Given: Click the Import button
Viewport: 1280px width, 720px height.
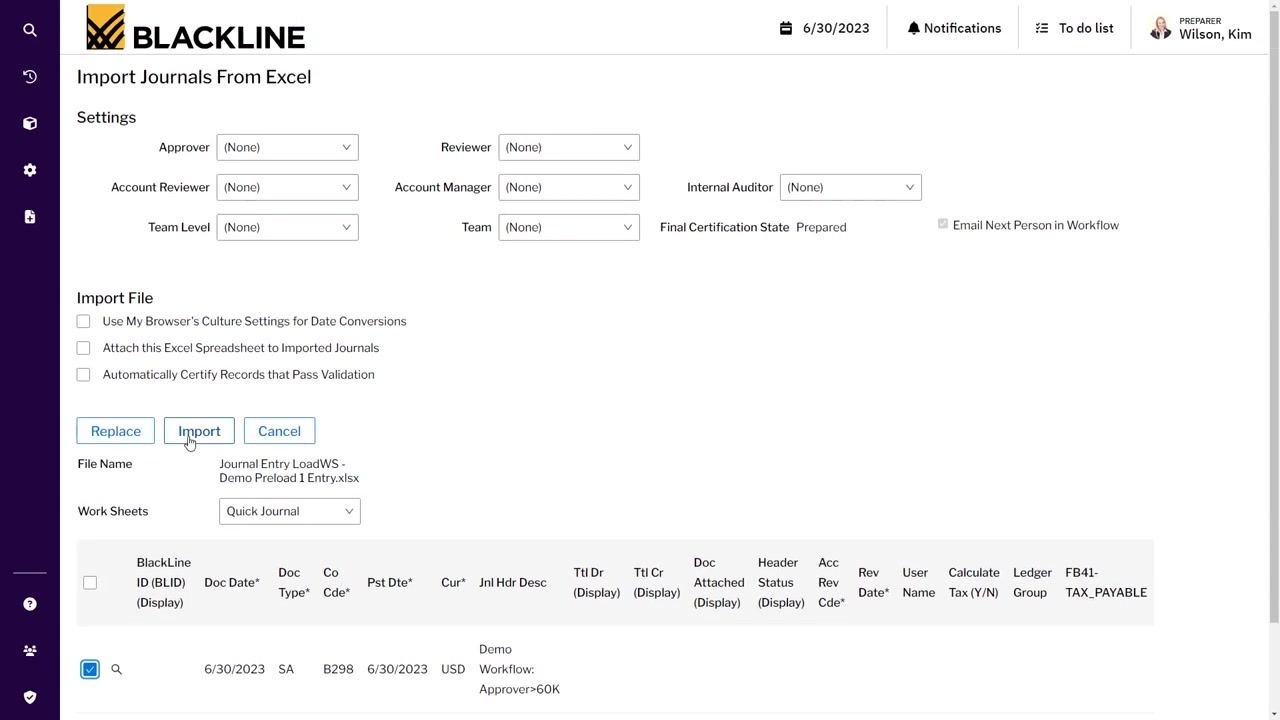Looking at the screenshot, I should click(x=199, y=431).
